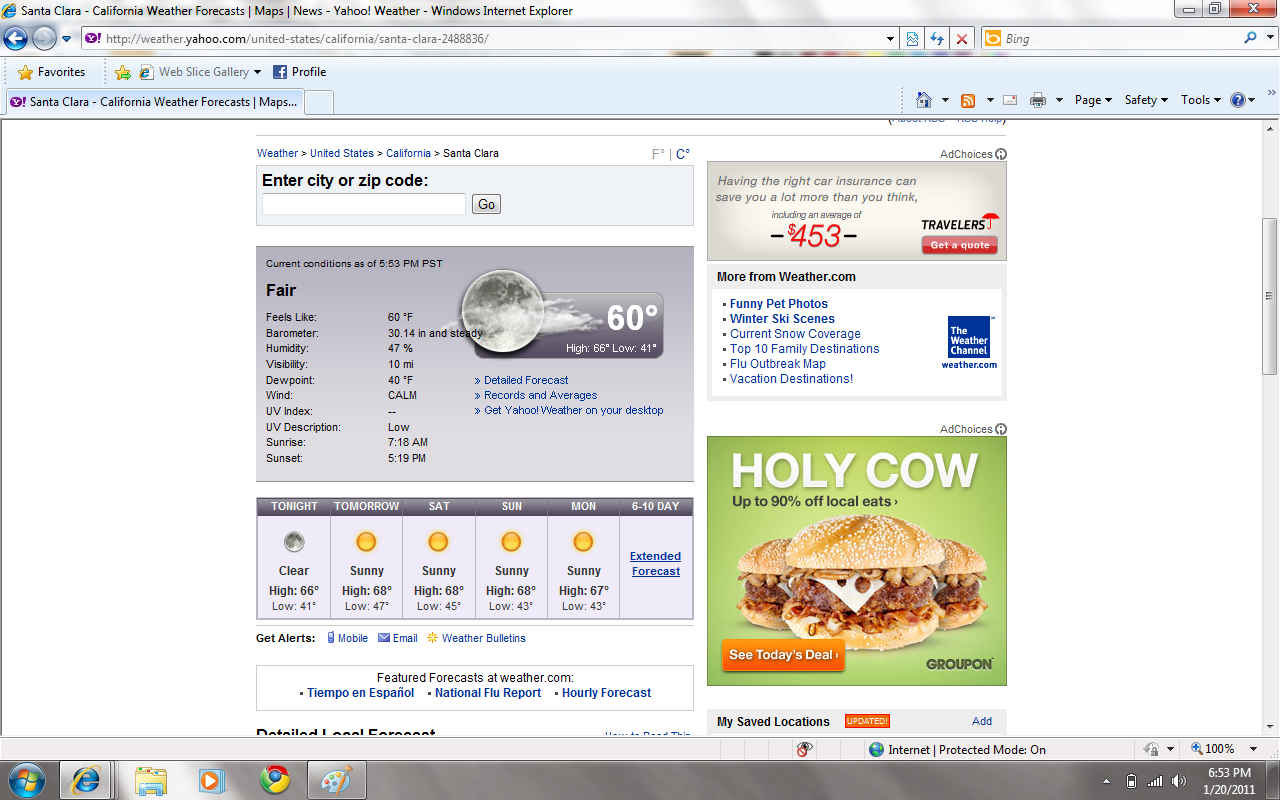Open the address bar history dropdown
Screen dimensions: 1280x800
(891, 39)
